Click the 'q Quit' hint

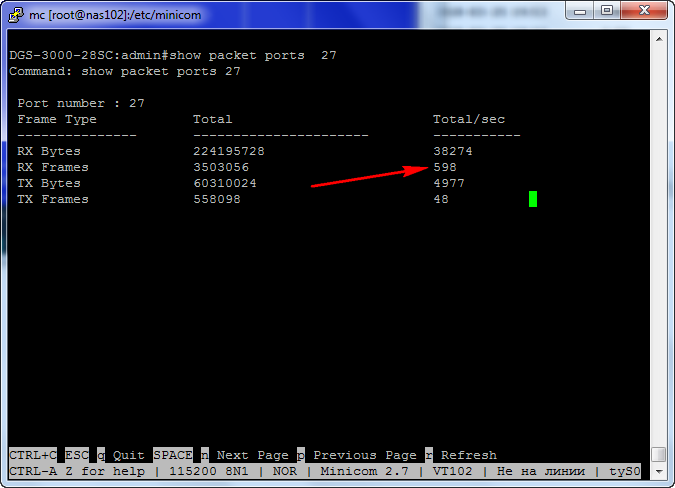pyautogui.click(x=121, y=455)
